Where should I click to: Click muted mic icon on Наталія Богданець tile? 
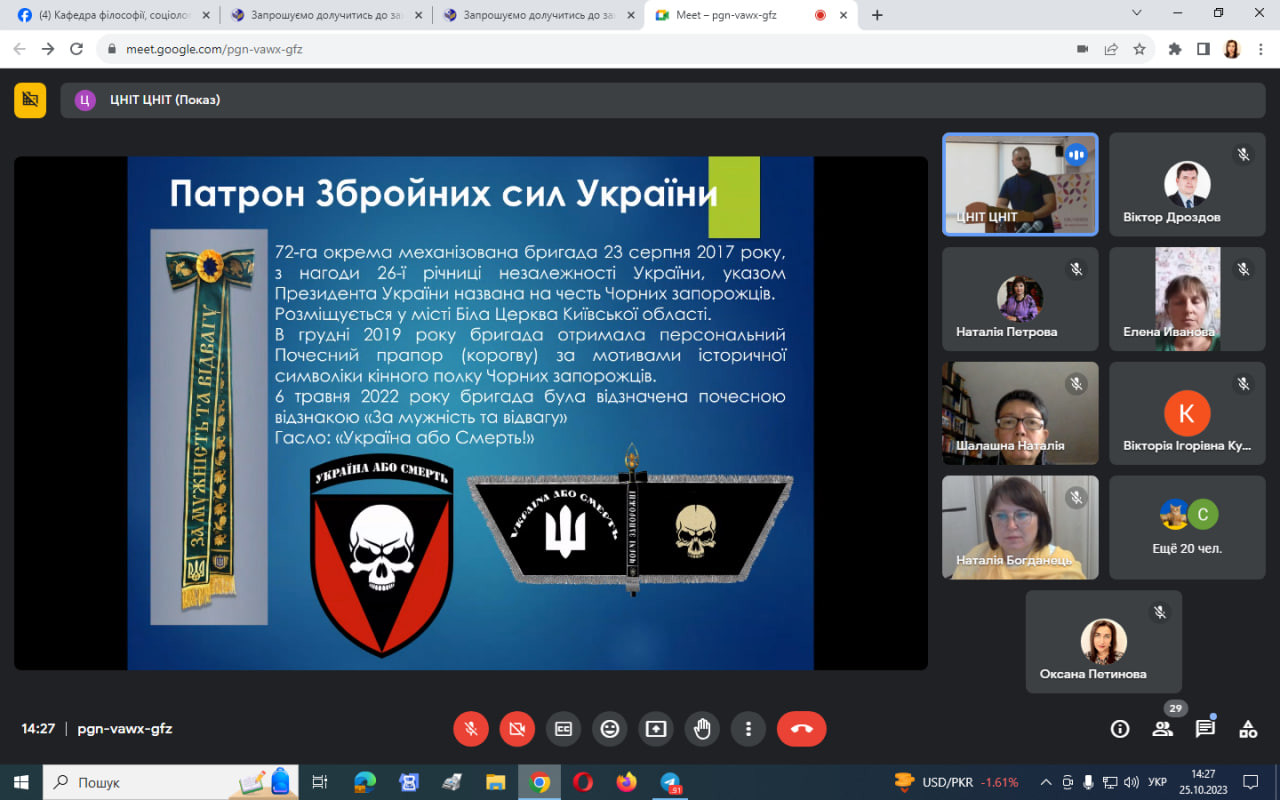point(1076,497)
